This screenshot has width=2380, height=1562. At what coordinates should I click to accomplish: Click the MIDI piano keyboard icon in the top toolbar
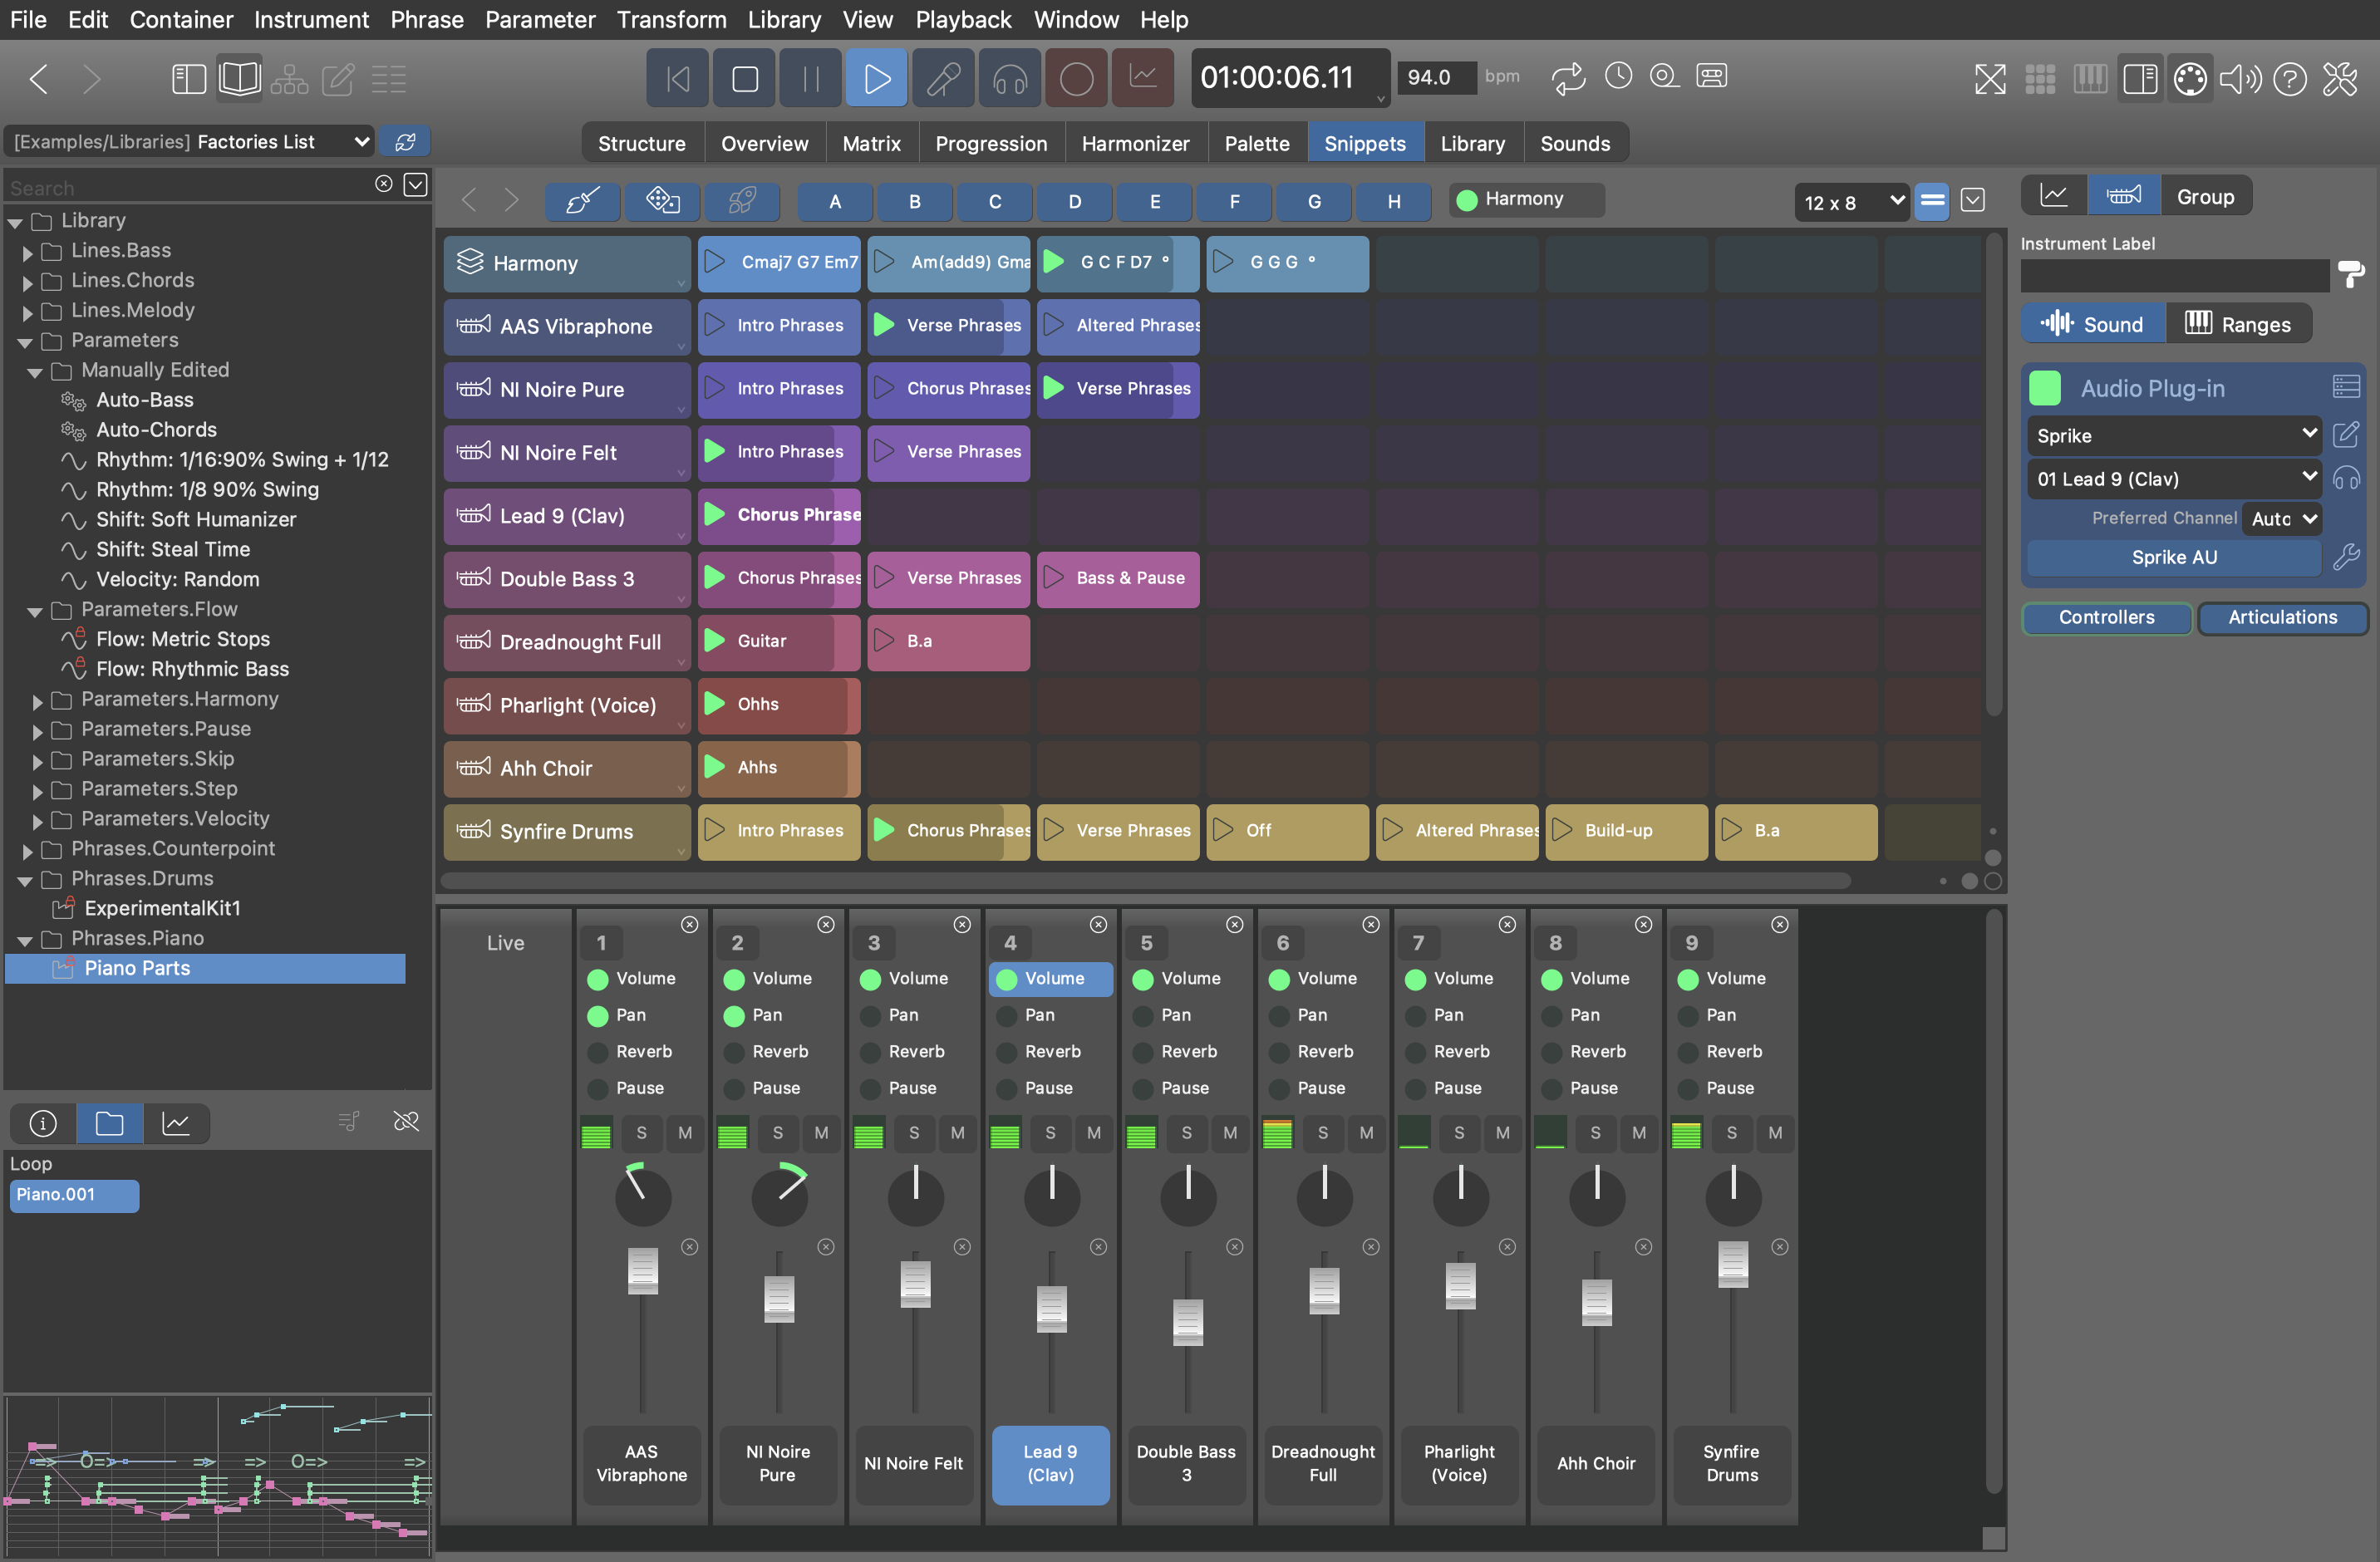(2090, 78)
